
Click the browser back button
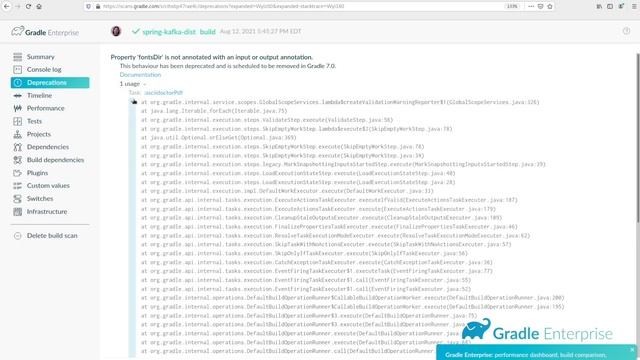pyautogui.click(x=7, y=7)
